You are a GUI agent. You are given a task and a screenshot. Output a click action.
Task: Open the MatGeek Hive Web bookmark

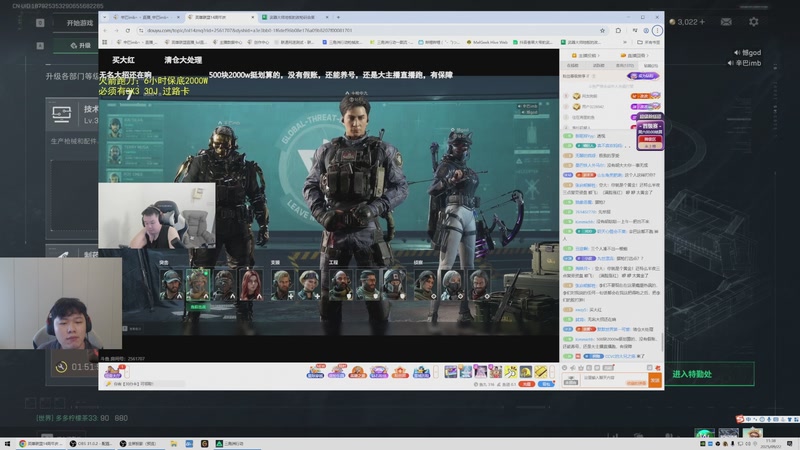[x=487, y=42]
